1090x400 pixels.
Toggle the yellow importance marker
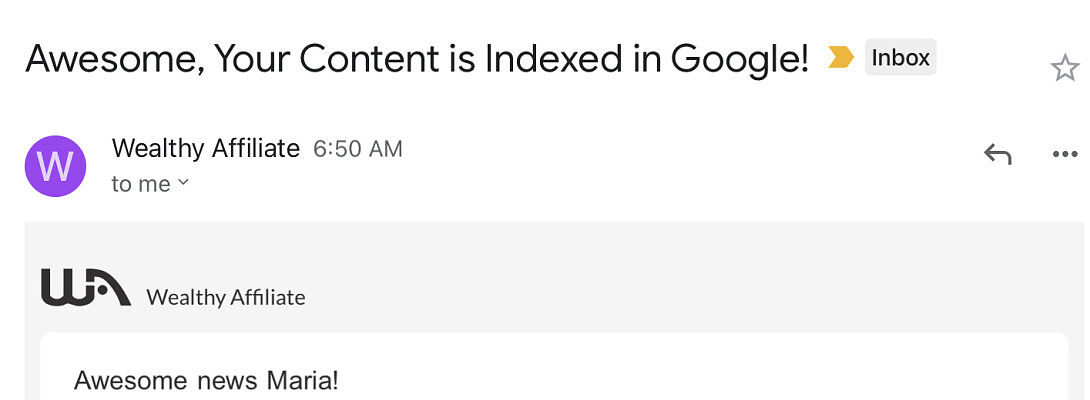[x=840, y=59]
